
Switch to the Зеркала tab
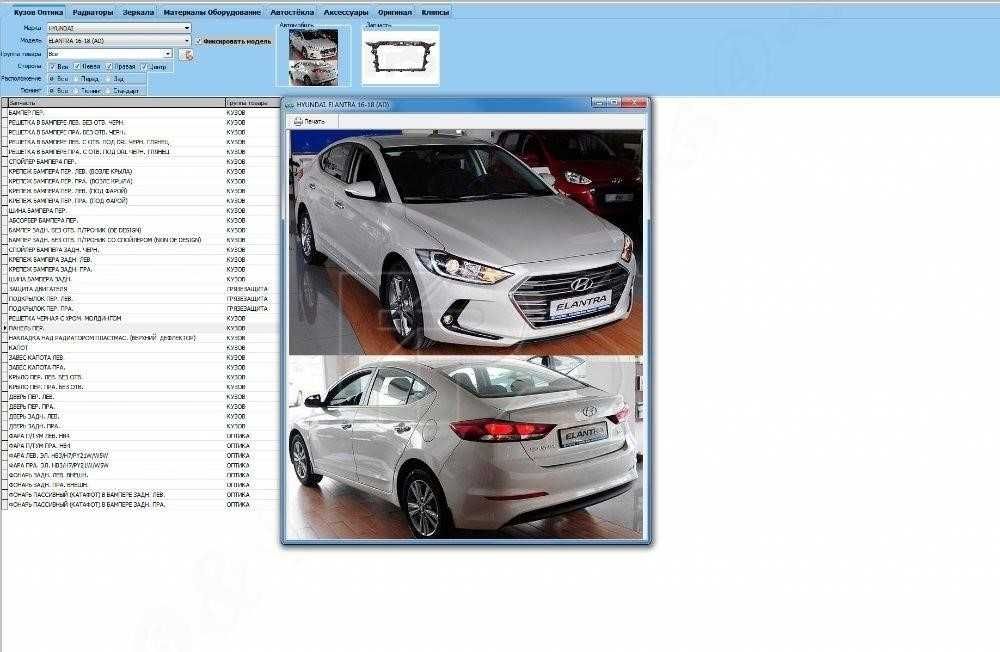(138, 12)
